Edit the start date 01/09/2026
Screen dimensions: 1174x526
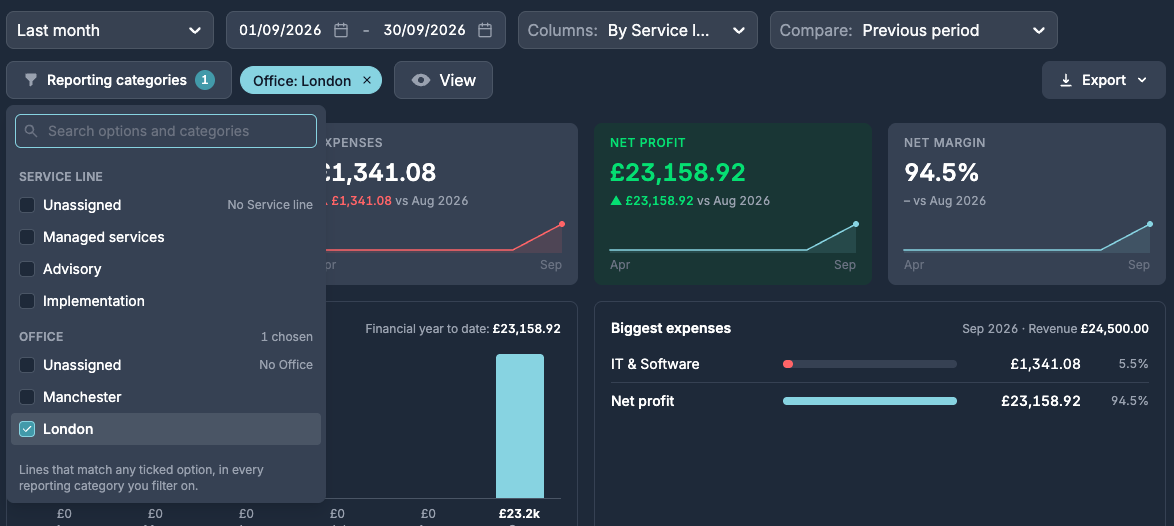[280, 30]
